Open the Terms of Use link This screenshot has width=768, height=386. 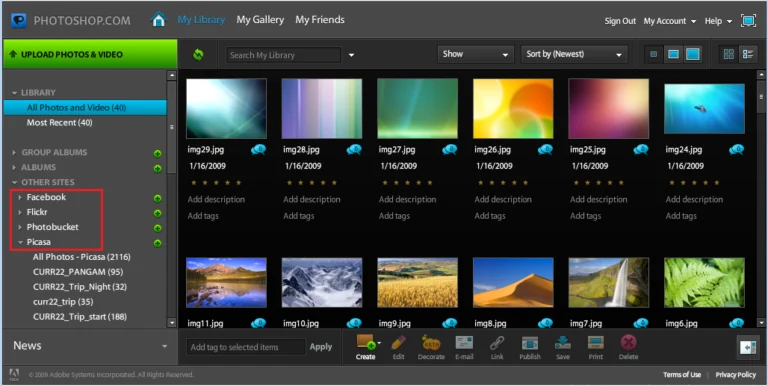[682, 375]
